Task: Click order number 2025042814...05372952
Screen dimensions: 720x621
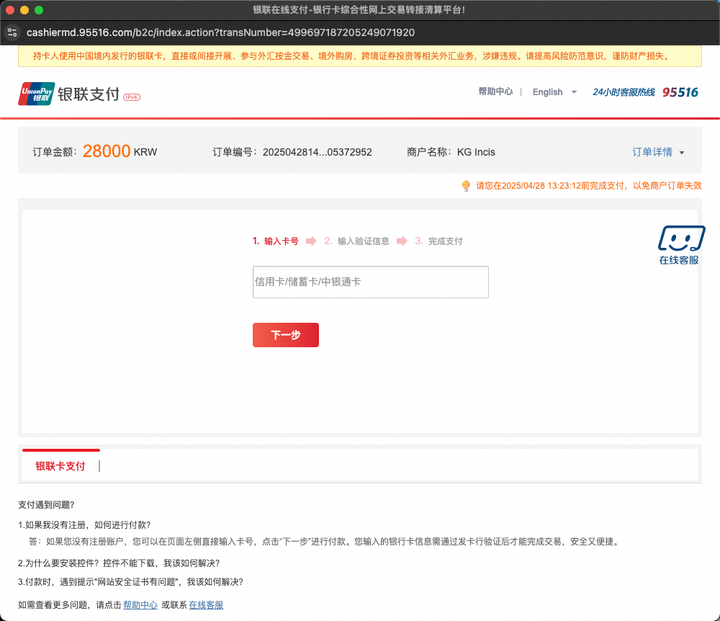Action: tap(317, 152)
